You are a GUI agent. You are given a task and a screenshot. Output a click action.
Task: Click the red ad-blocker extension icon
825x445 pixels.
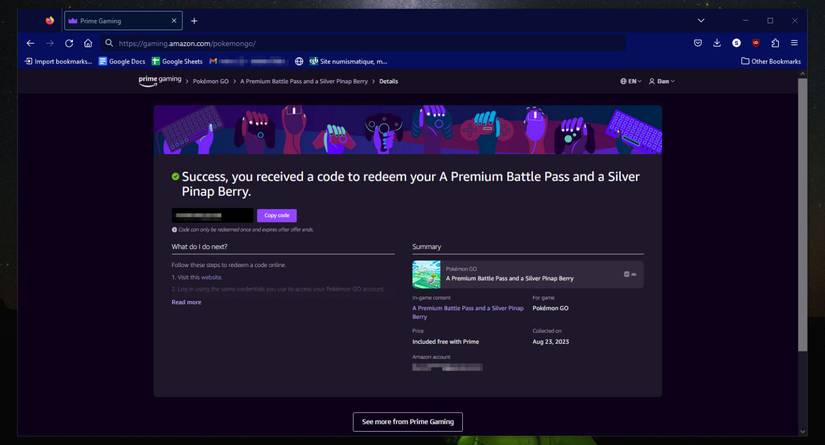pyautogui.click(x=756, y=43)
